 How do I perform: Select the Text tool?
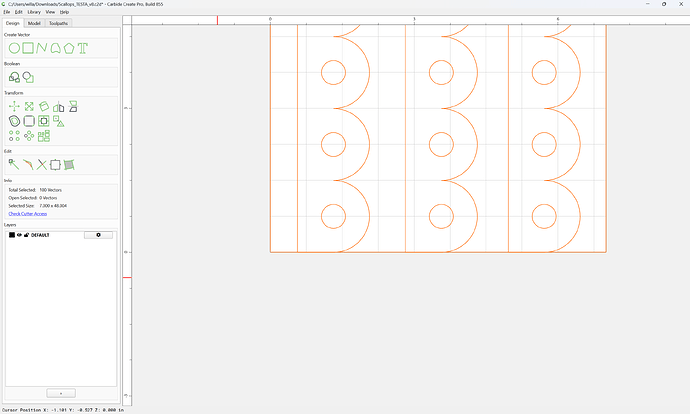tap(83, 48)
